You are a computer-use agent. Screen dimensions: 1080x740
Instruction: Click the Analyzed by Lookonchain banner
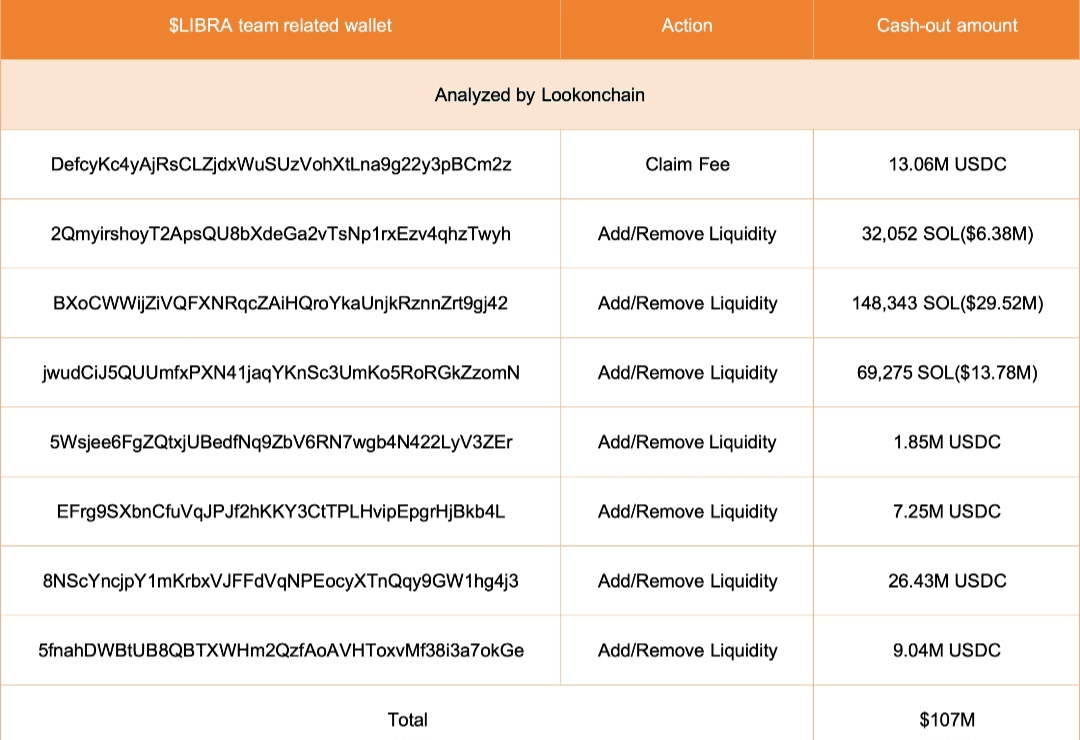click(x=539, y=95)
